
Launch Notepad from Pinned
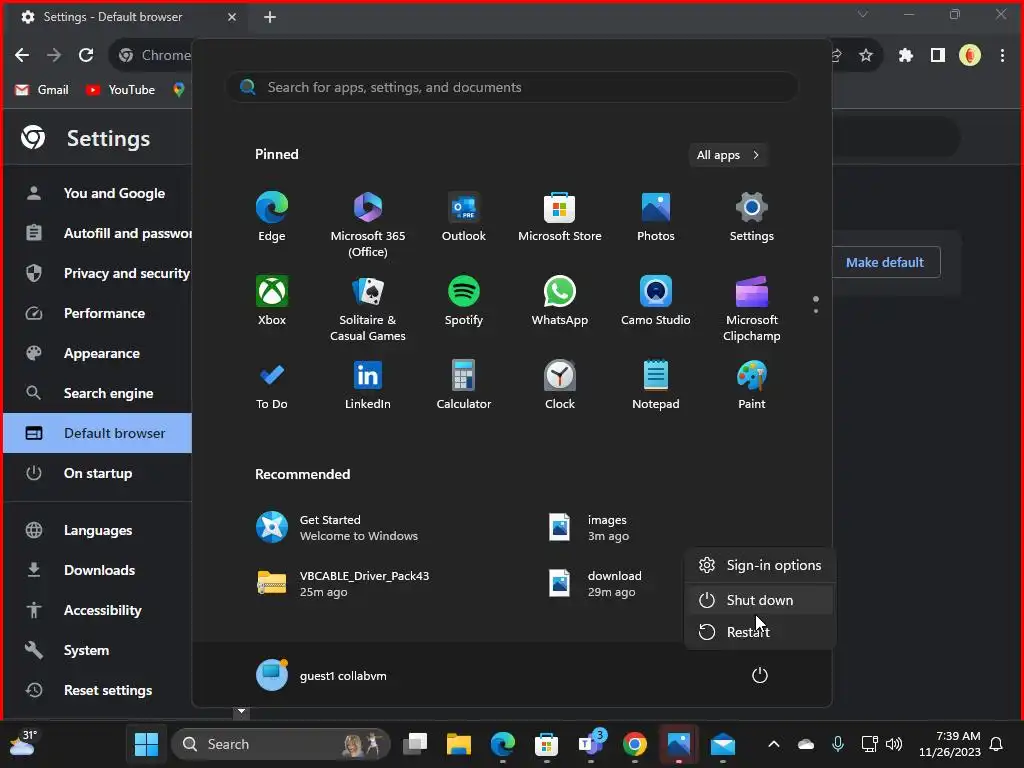[656, 385]
